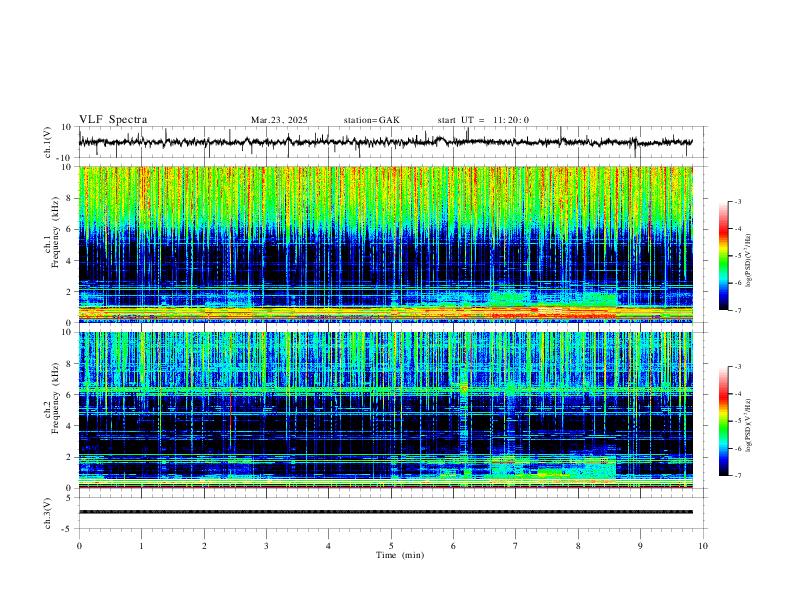Click the lower log(PSD) color bar label
The image size is (792, 612).
pos(749,425)
